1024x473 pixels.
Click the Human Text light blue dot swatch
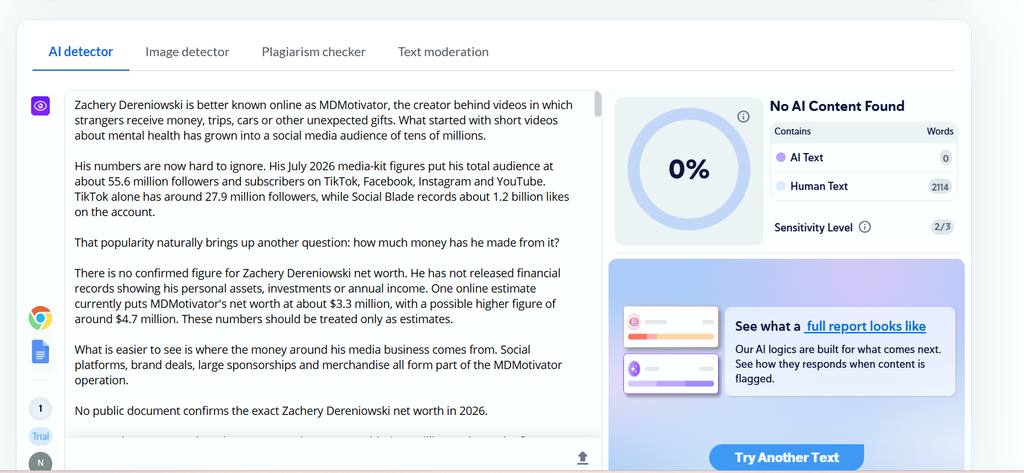click(x=780, y=186)
